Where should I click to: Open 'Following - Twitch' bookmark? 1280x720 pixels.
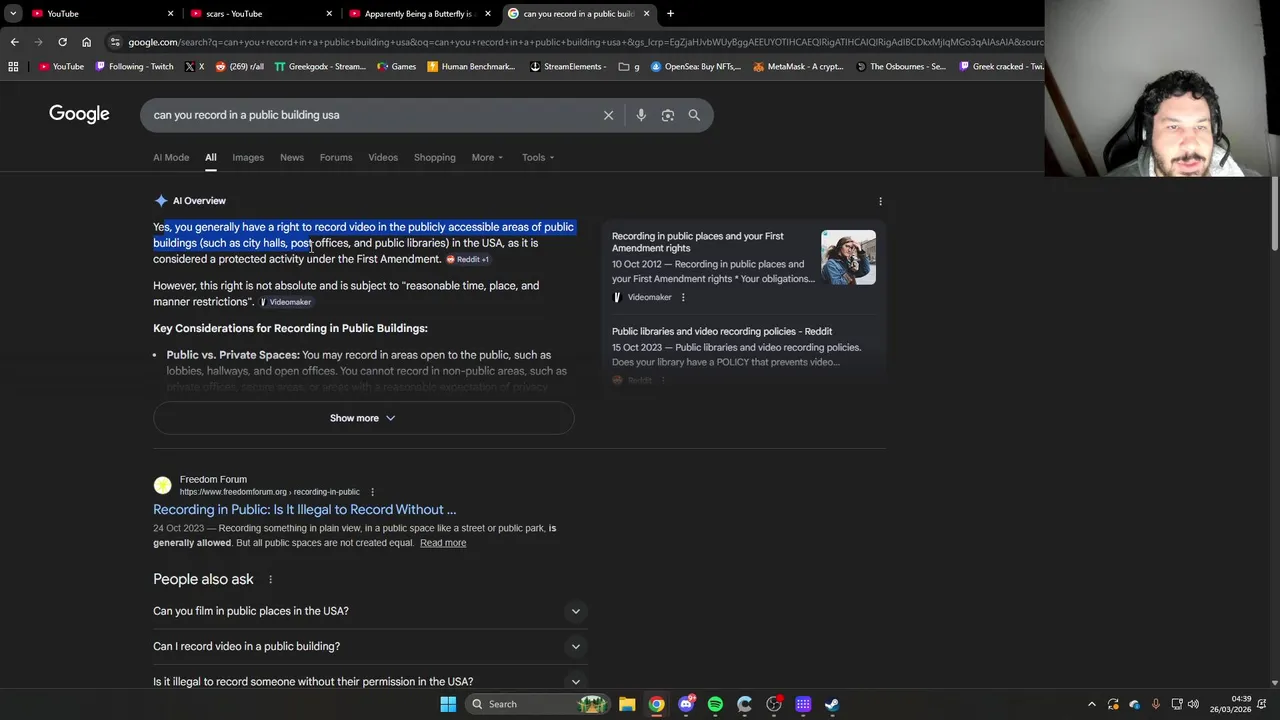pos(134,67)
